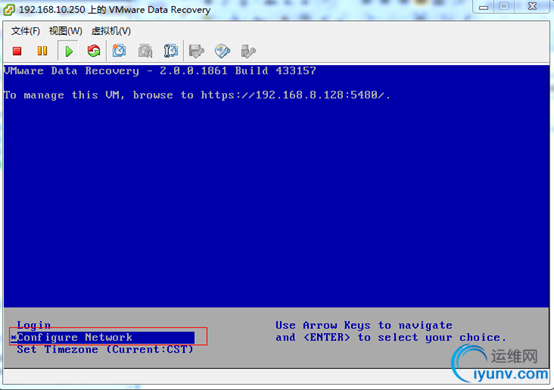The width and height of the screenshot is (554, 390).
Task: Open the snapshot manager icon
Action: pos(171,51)
